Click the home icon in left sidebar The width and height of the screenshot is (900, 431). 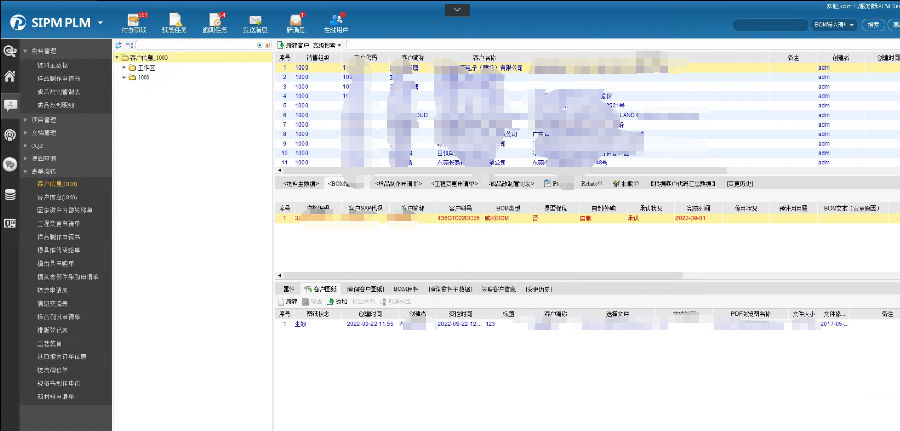[x=10, y=76]
